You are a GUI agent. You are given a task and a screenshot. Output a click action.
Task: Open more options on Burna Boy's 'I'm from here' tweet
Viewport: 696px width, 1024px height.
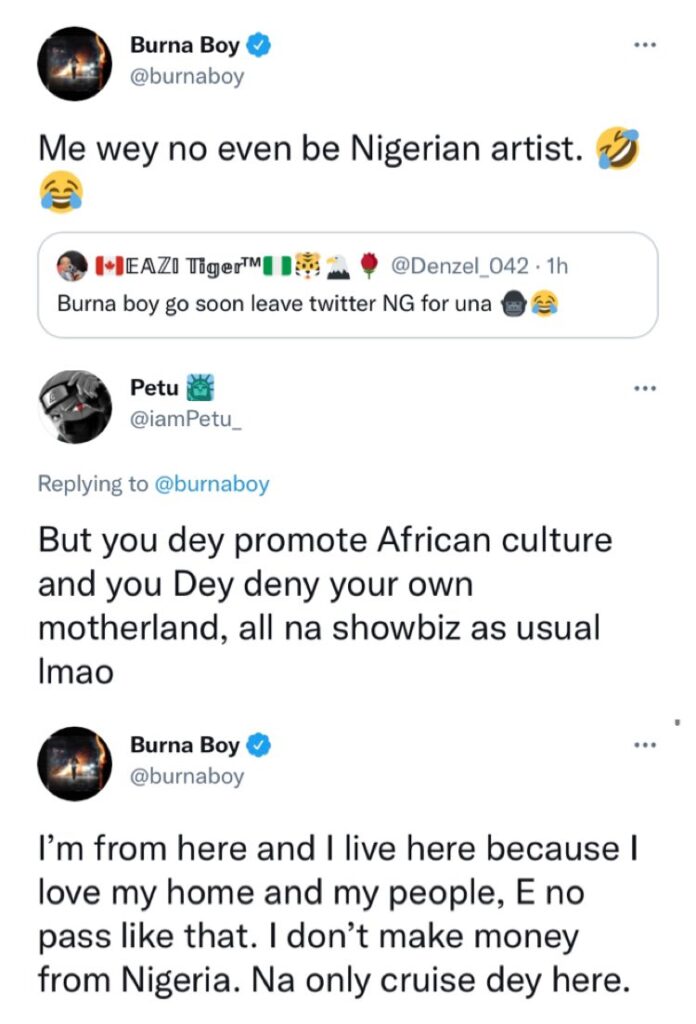click(646, 745)
